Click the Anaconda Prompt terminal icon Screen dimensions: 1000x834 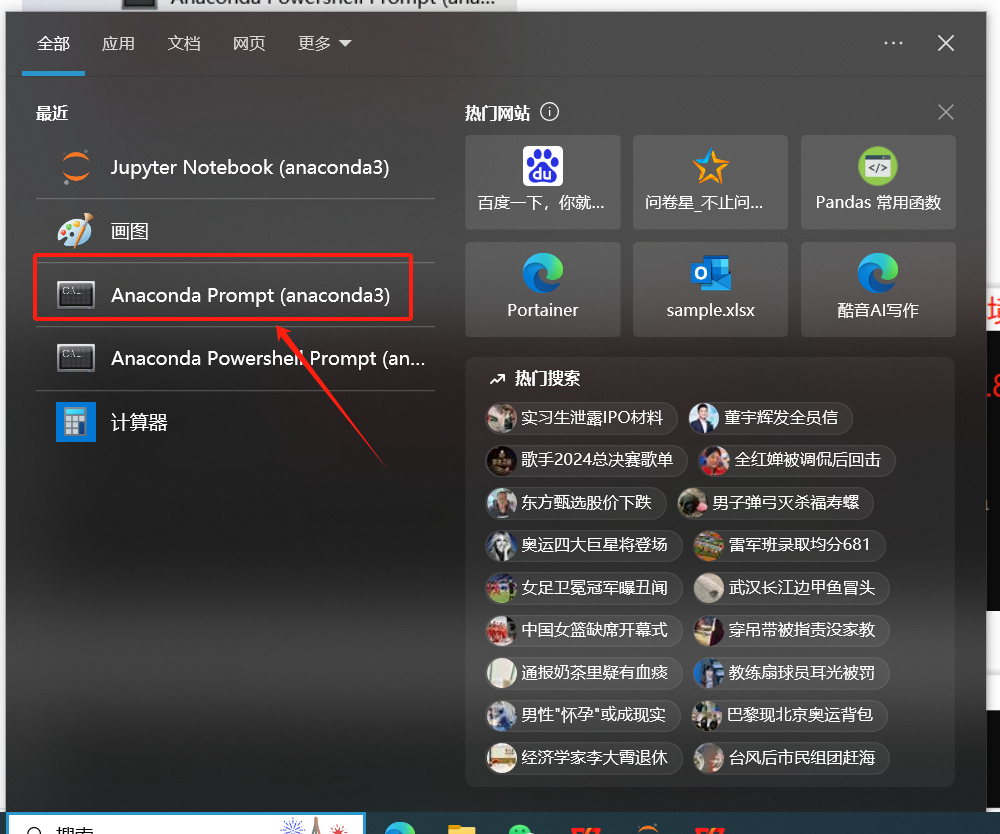point(76,295)
